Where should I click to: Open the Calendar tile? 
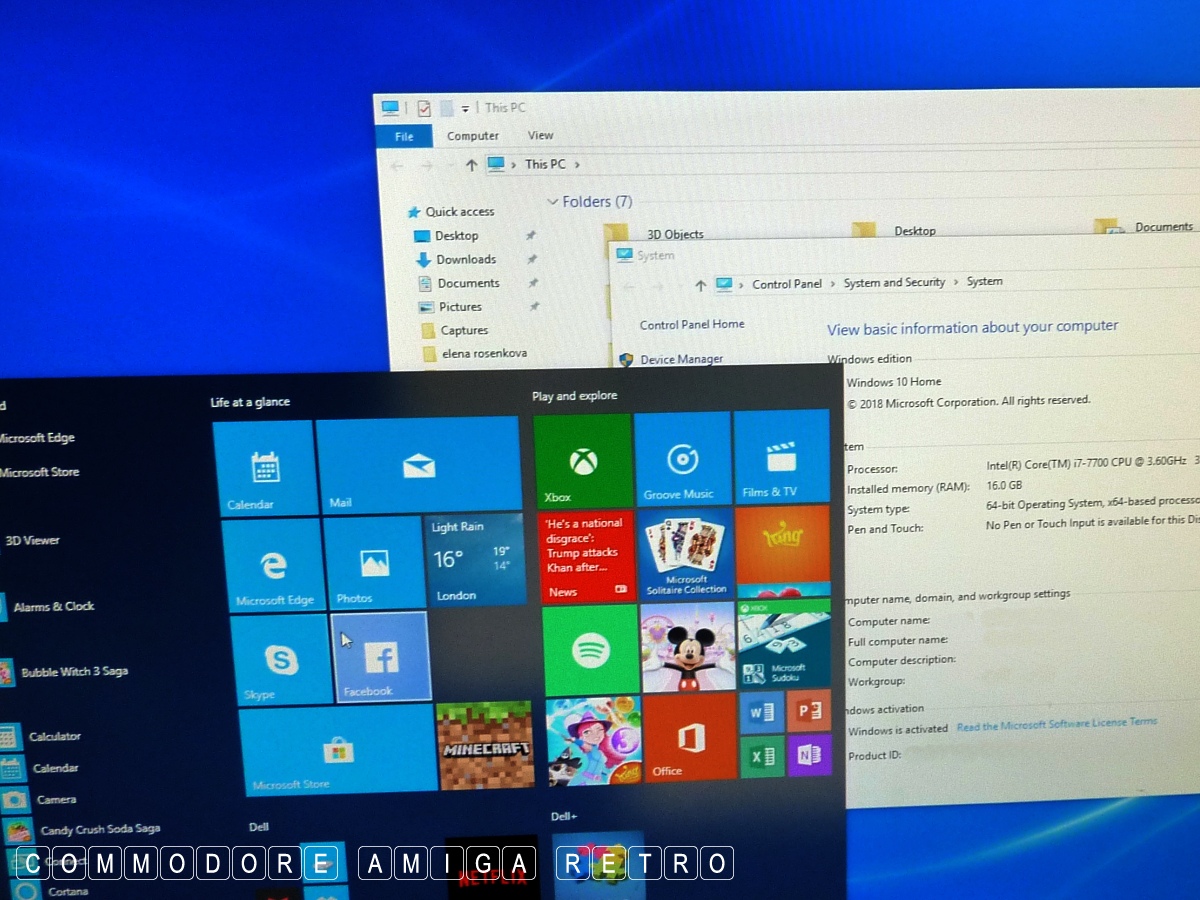tap(265, 468)
